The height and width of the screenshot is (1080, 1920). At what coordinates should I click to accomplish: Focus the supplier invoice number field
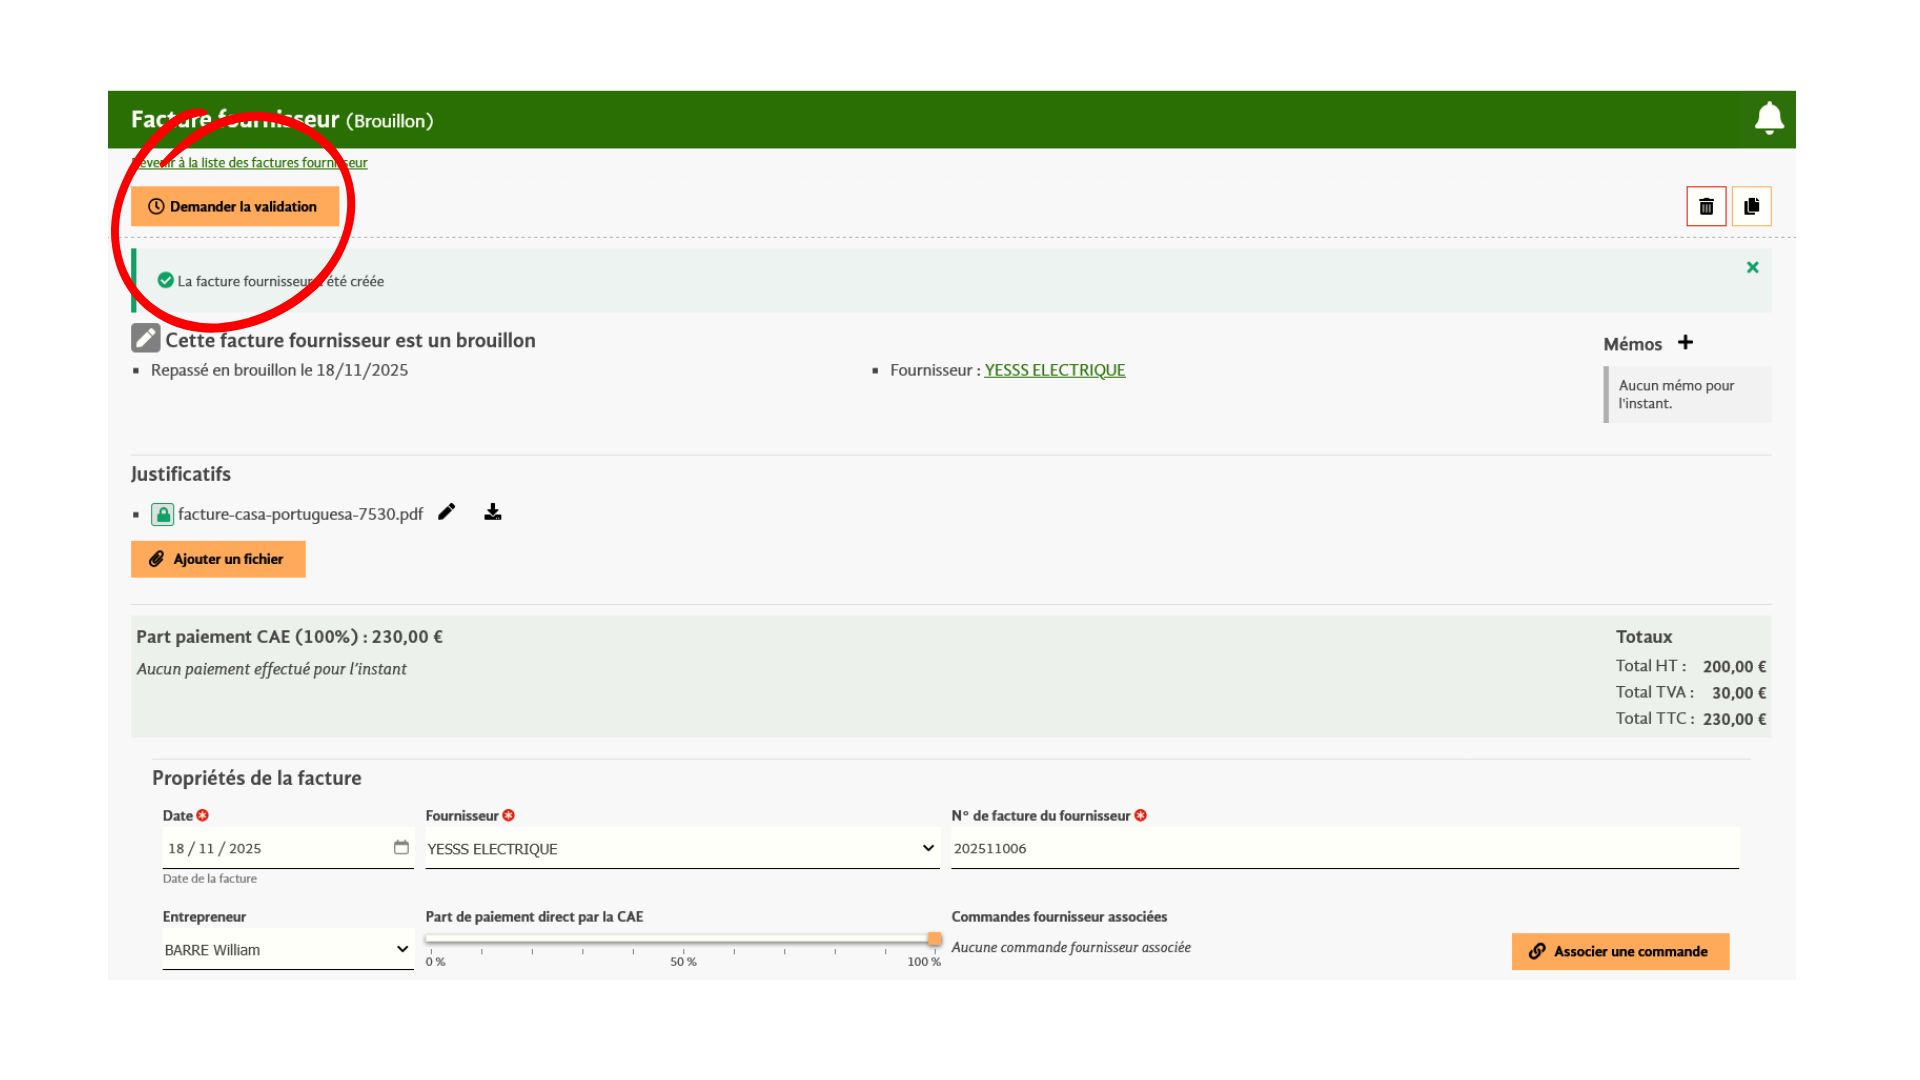pos(1345,848)
